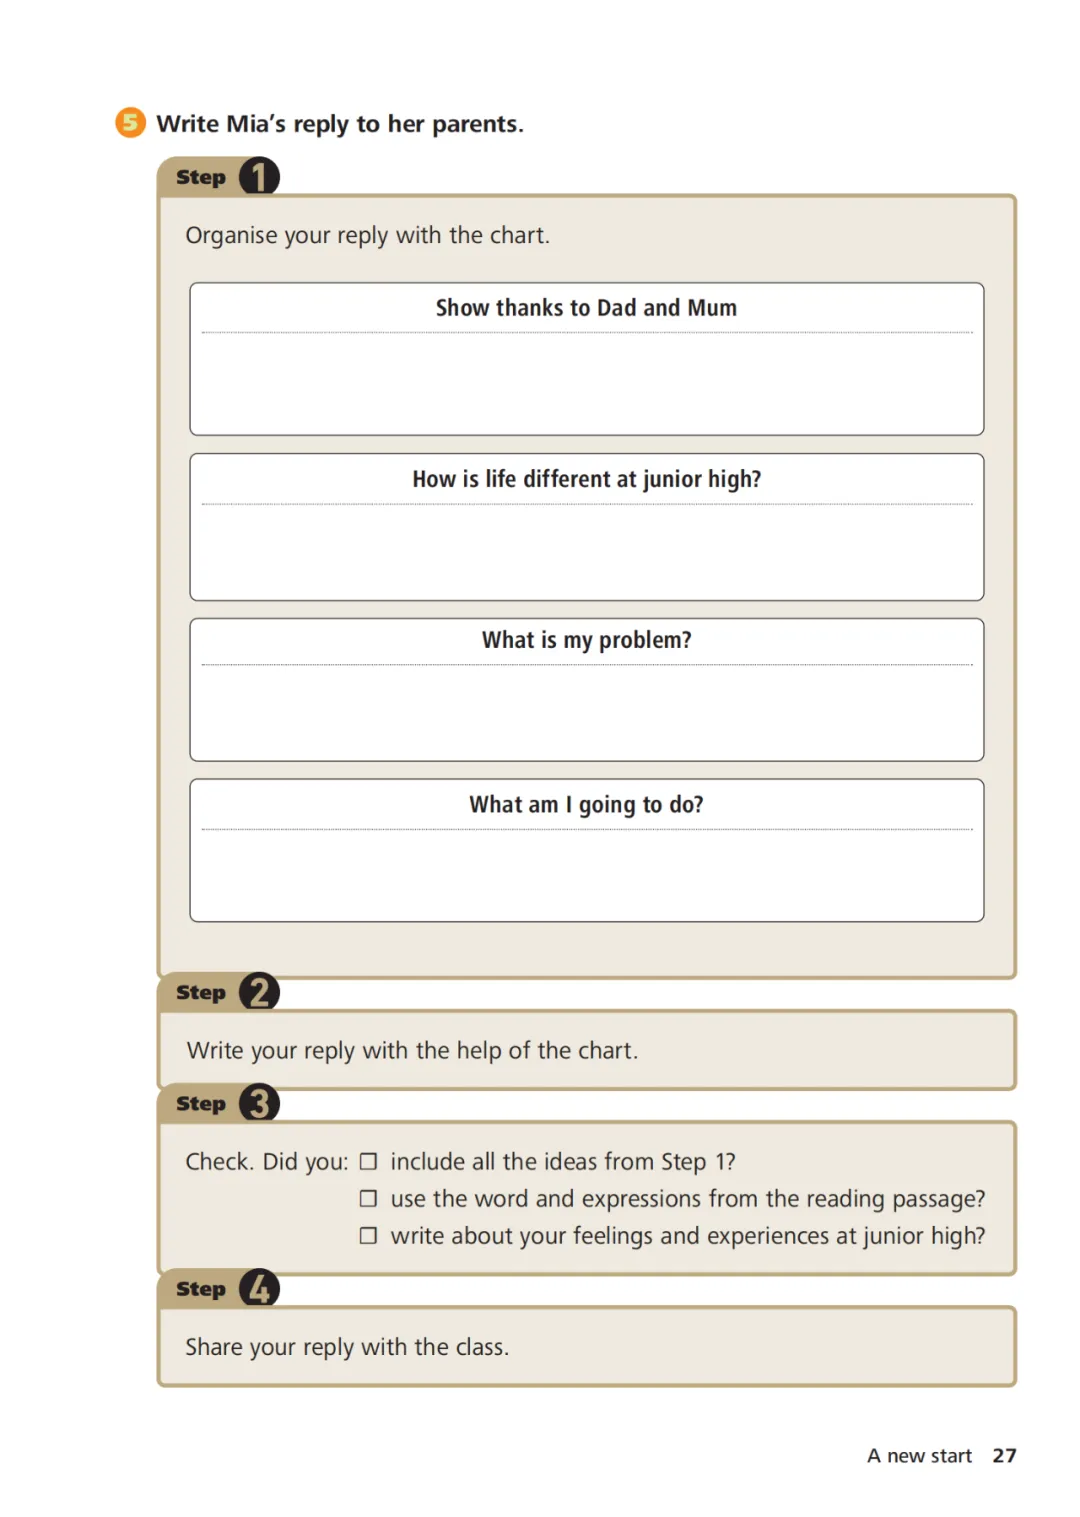
Task: Click the Step 2 number badge
Action: tap(259, 992)
